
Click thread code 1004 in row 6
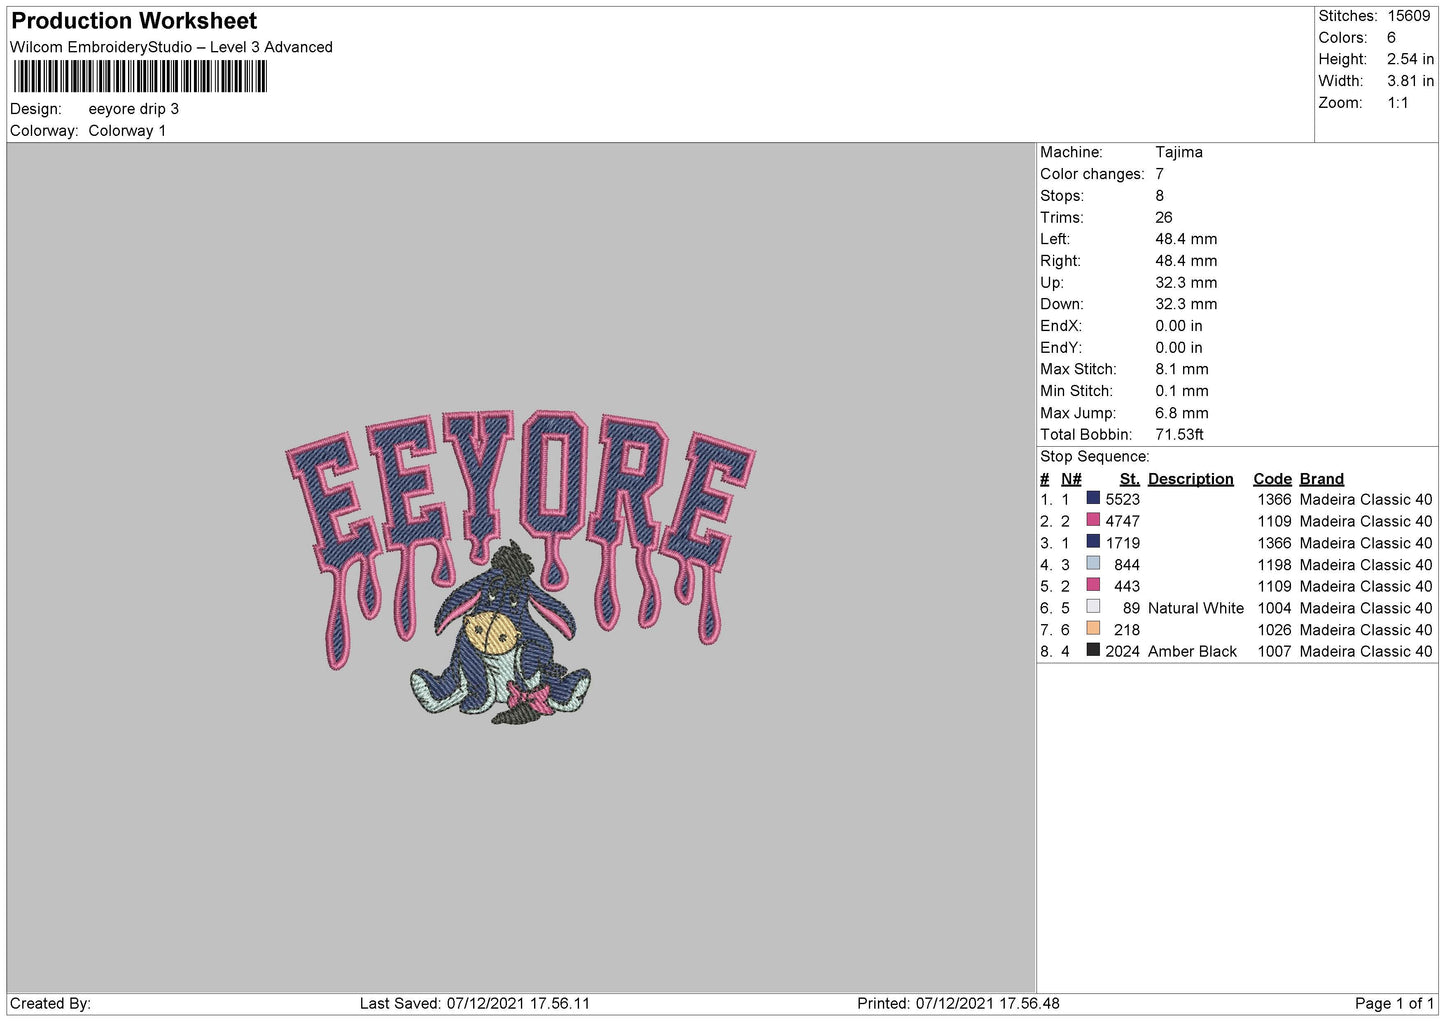1275,608
